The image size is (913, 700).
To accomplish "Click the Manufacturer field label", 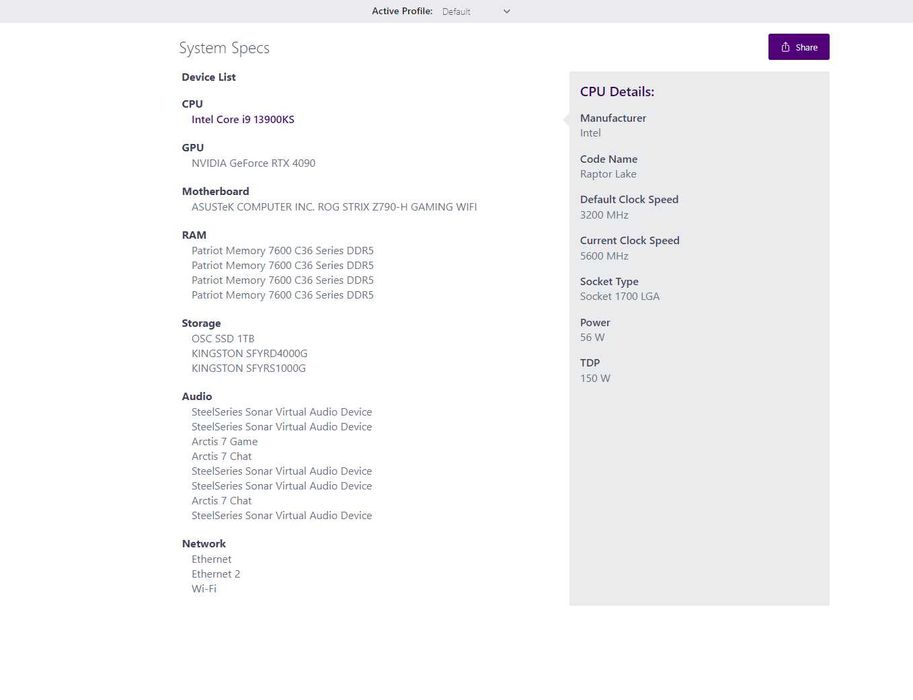I will click(613, 118).
